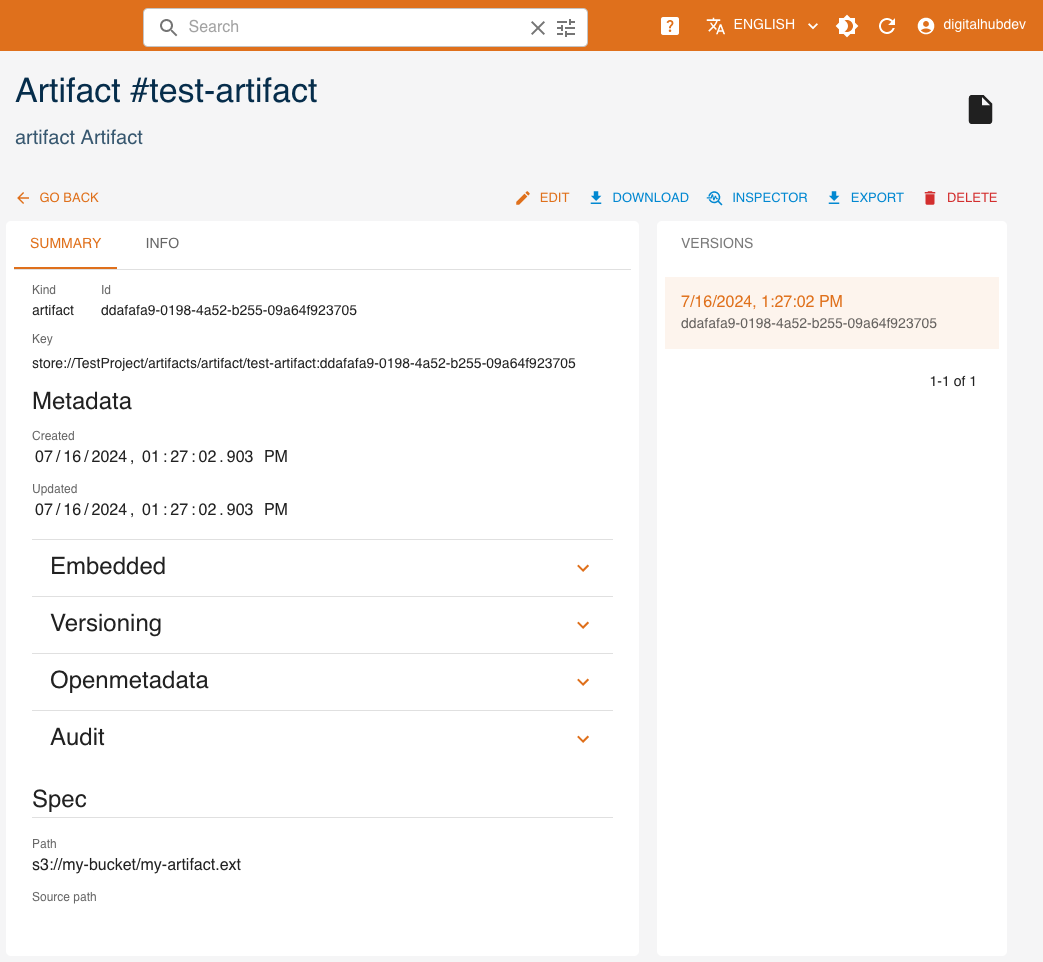Click the EDIT button
This screenshot has width=1043, height=962.
point(542,198)
